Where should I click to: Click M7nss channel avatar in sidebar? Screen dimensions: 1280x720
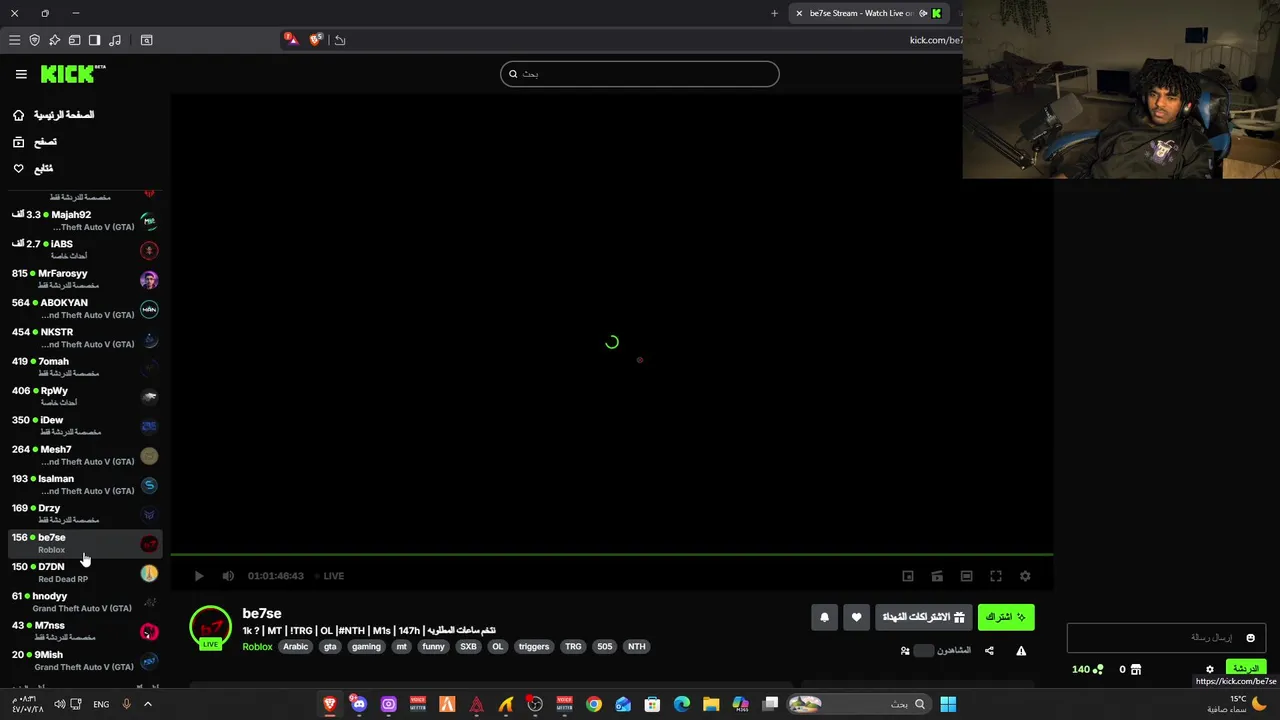click(149, 632)
